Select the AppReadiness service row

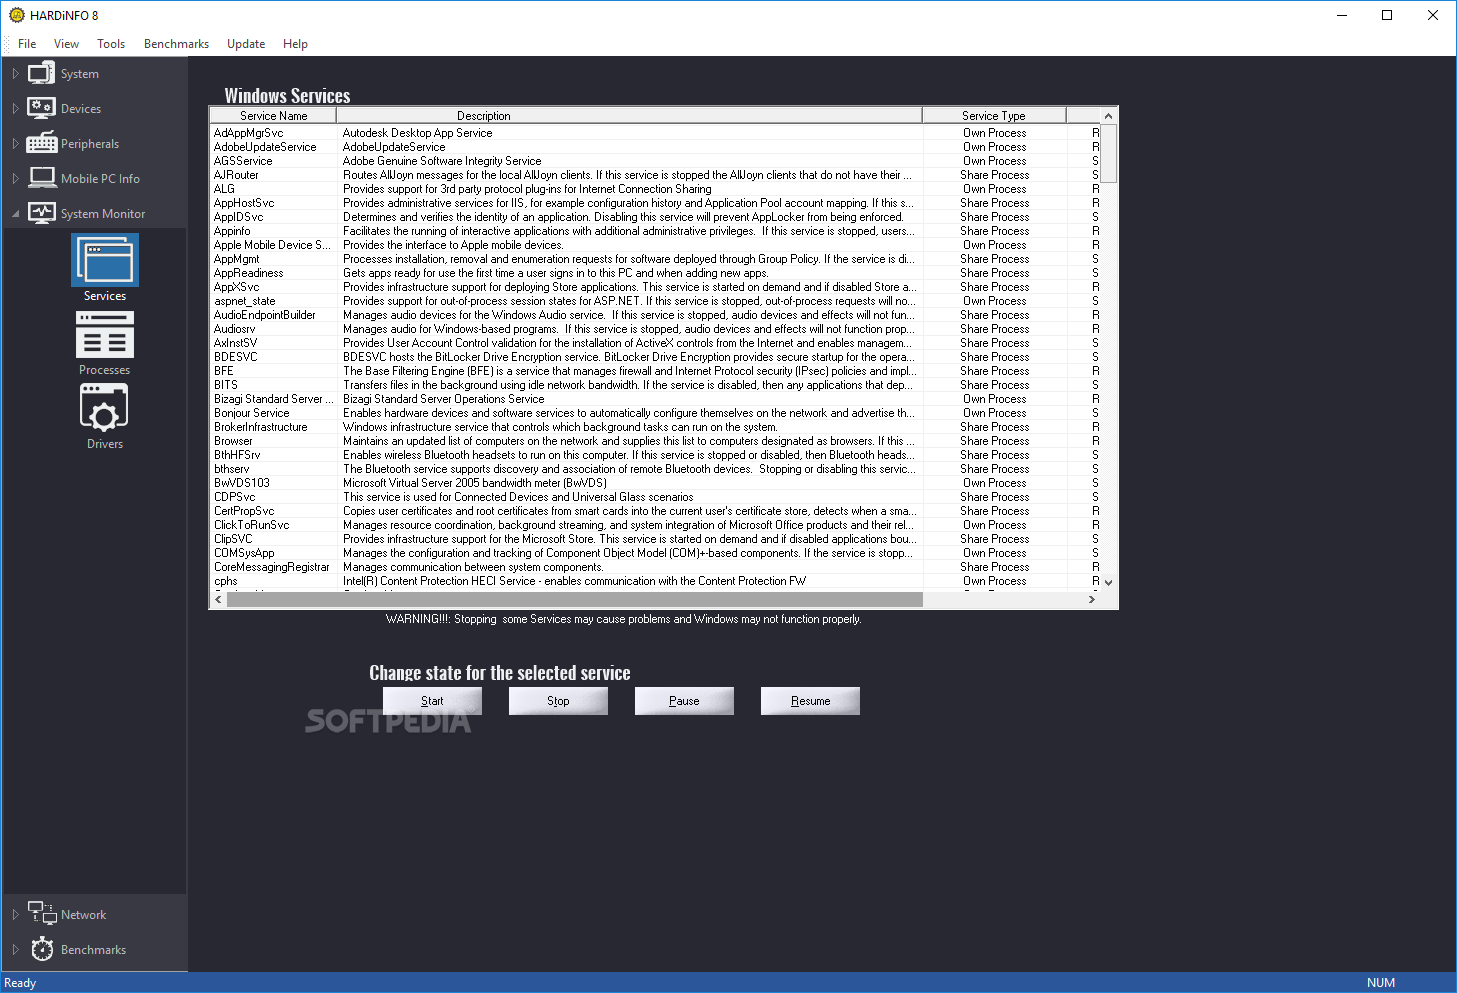(x=654, y=273)
